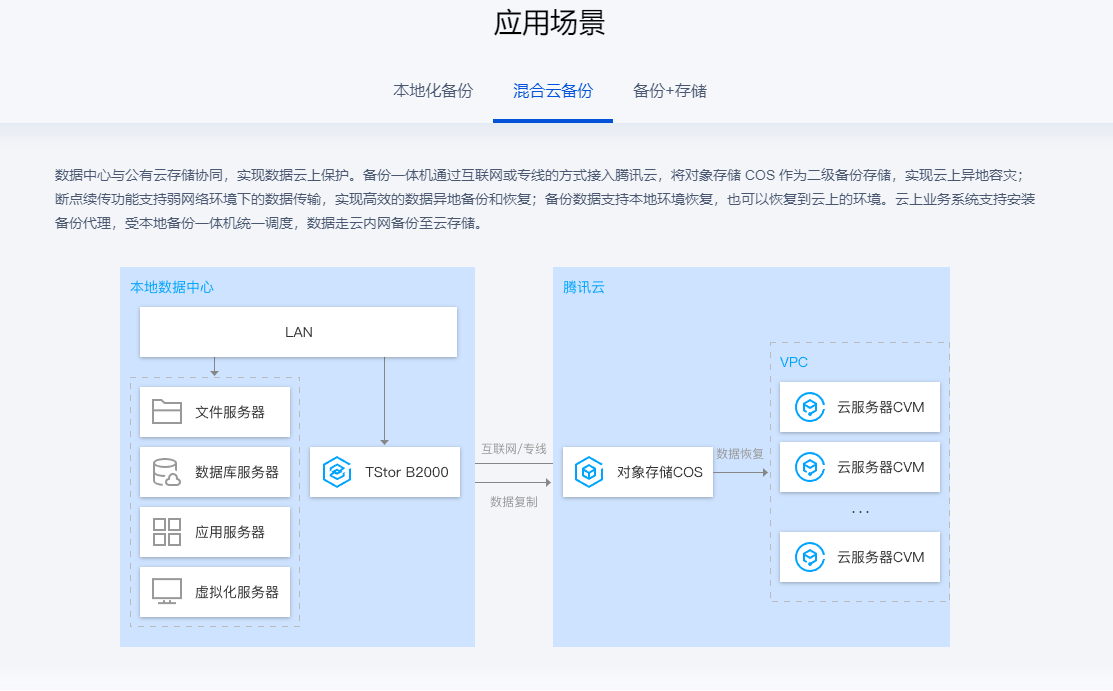Screen dimensions: 1113x691
Task: Click the 互联网/专线 label
Action: click(514, 449)
